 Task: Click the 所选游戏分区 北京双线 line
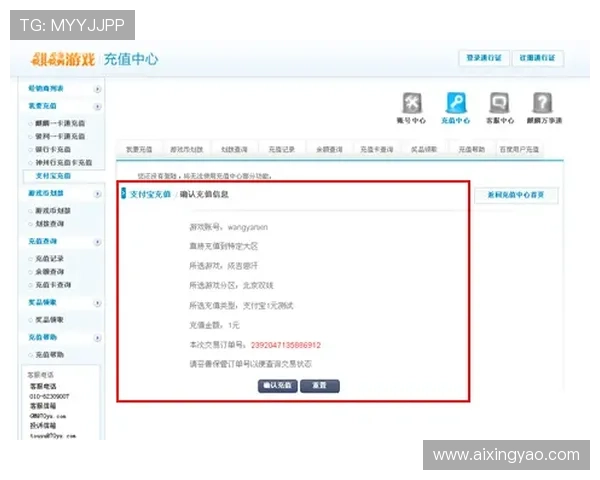[x=231, y=286]
